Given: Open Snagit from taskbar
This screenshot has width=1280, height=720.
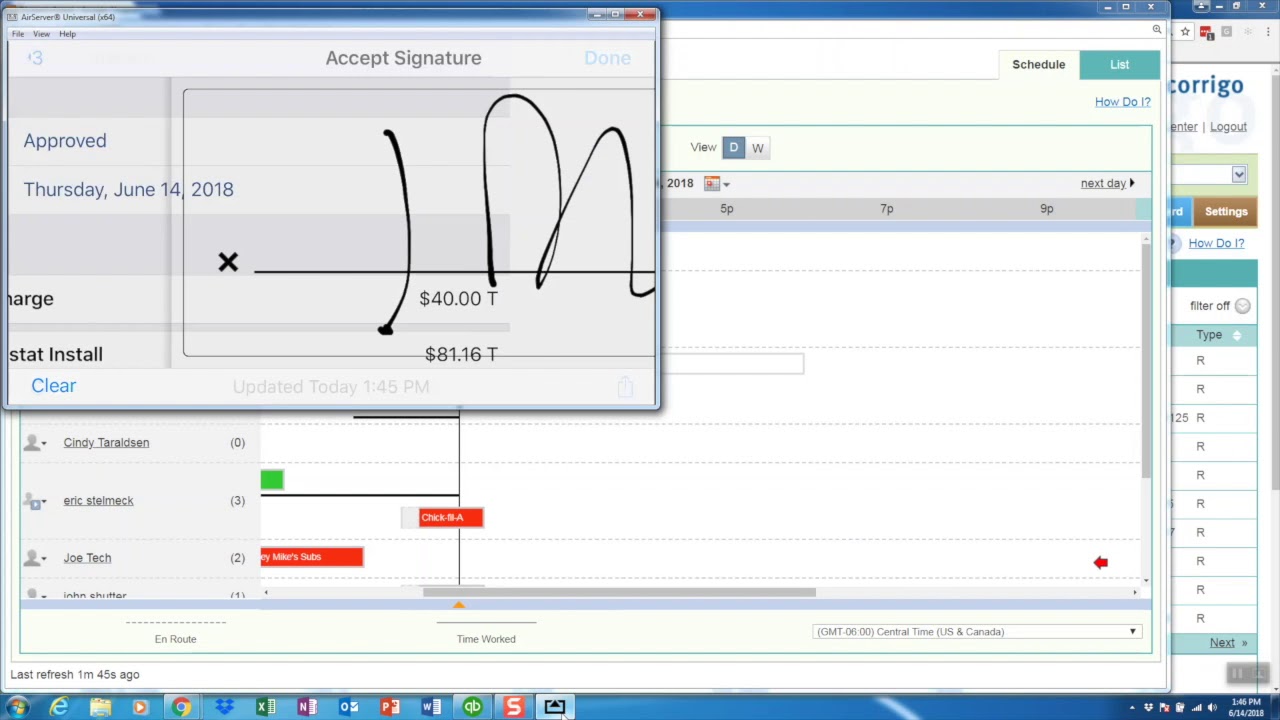Looking at the screenshot, I should pyautogui.click(x=513, y=707).
